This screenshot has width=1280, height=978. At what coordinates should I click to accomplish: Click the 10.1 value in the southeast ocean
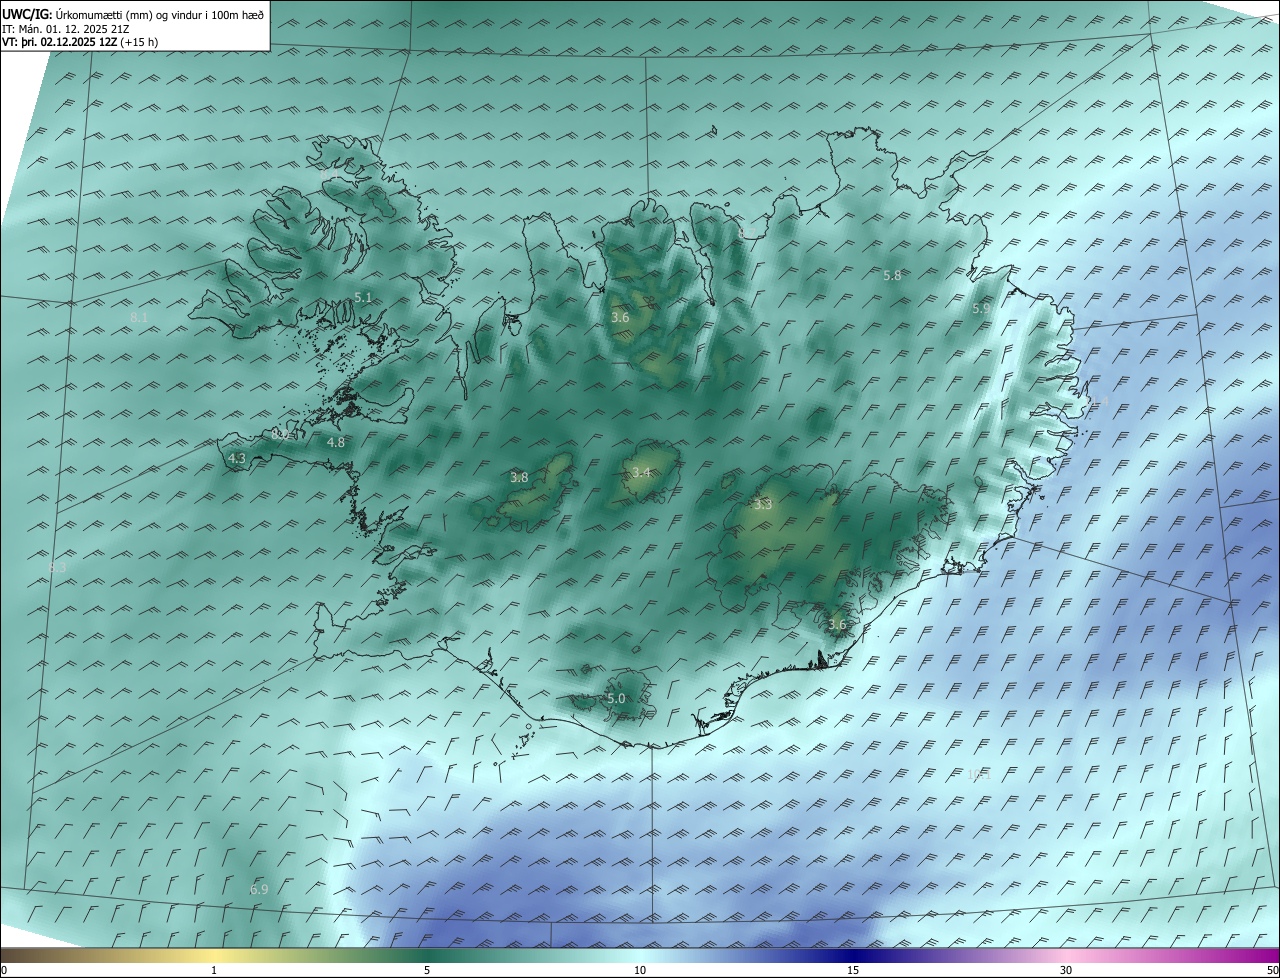click(x=978, y=773)
